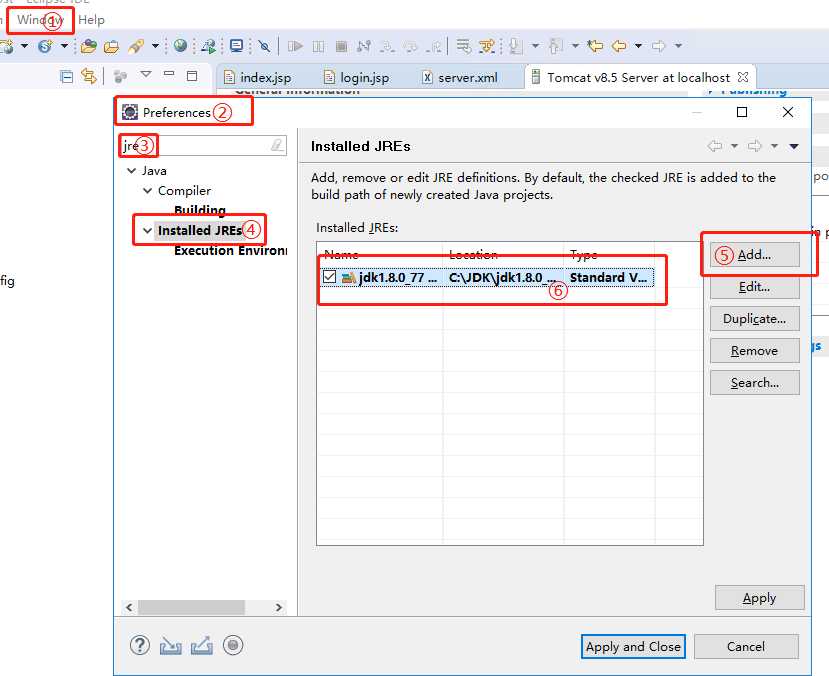
Task: Click the main toolbar Back arrow icon
Action: [x=619, y=46]
